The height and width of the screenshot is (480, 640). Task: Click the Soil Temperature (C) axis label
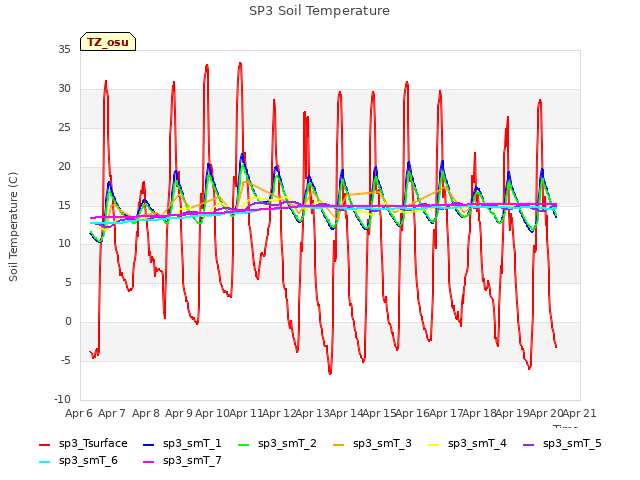(13, 227)
